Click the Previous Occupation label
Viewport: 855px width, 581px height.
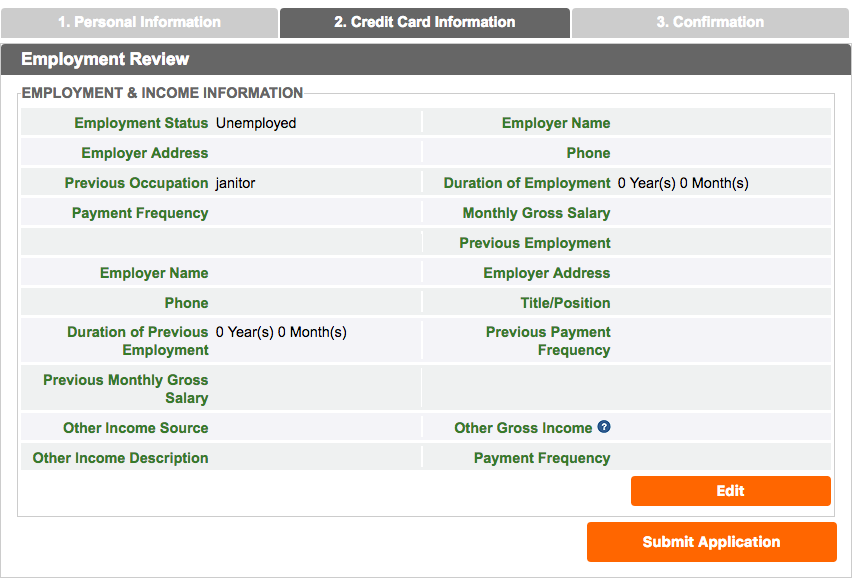coord(136,183)
